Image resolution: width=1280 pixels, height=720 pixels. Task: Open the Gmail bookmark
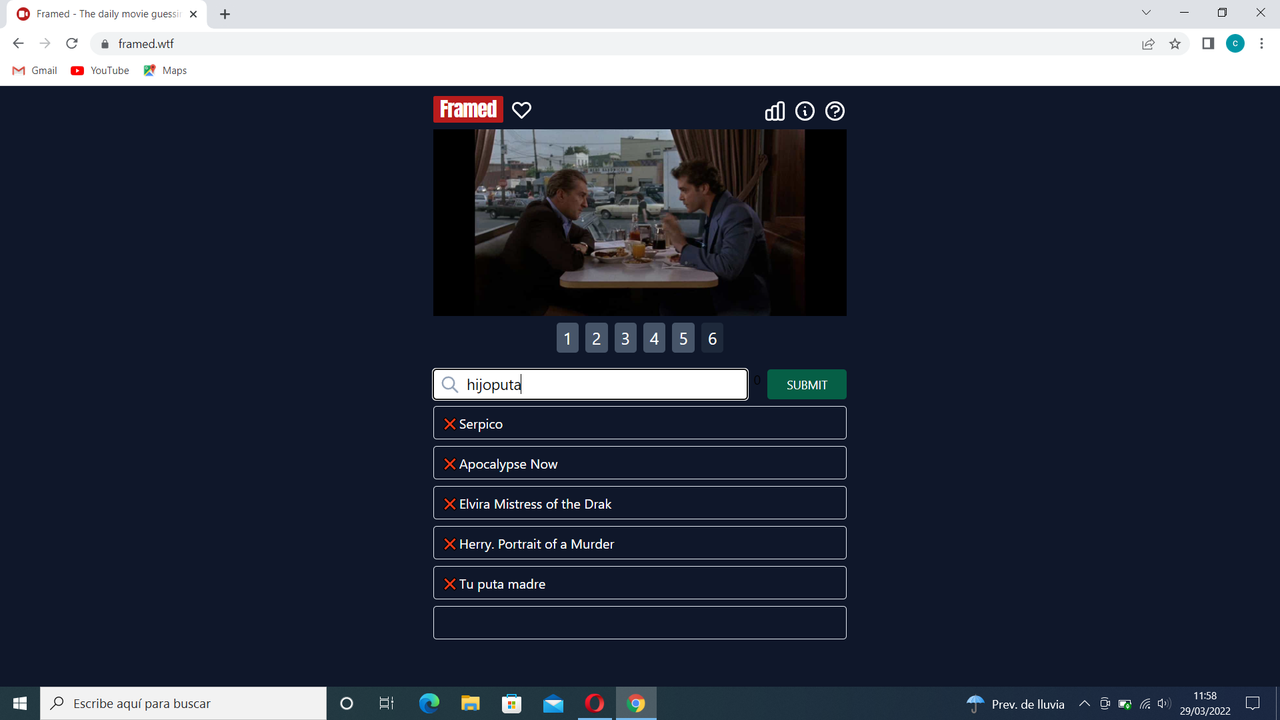click(35, 71)
